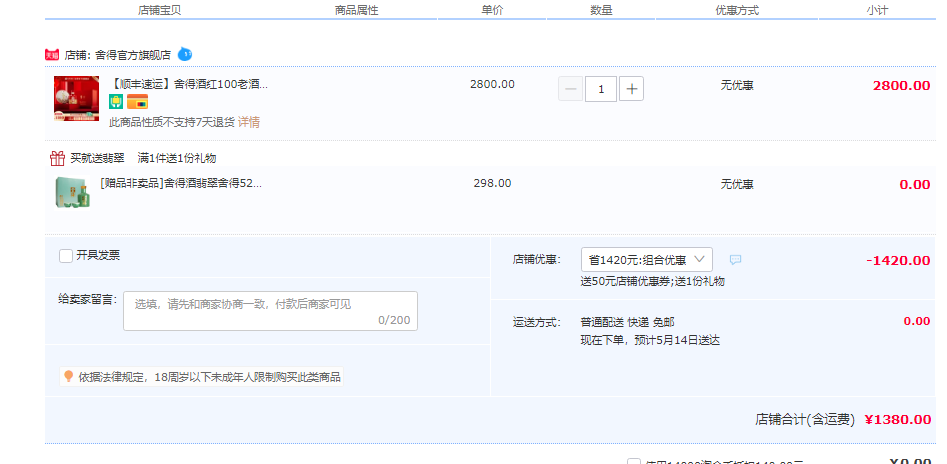
Task: Open the 赠品 舍得酒翡翠舍得52 gift title
Action: coord(181,183)
